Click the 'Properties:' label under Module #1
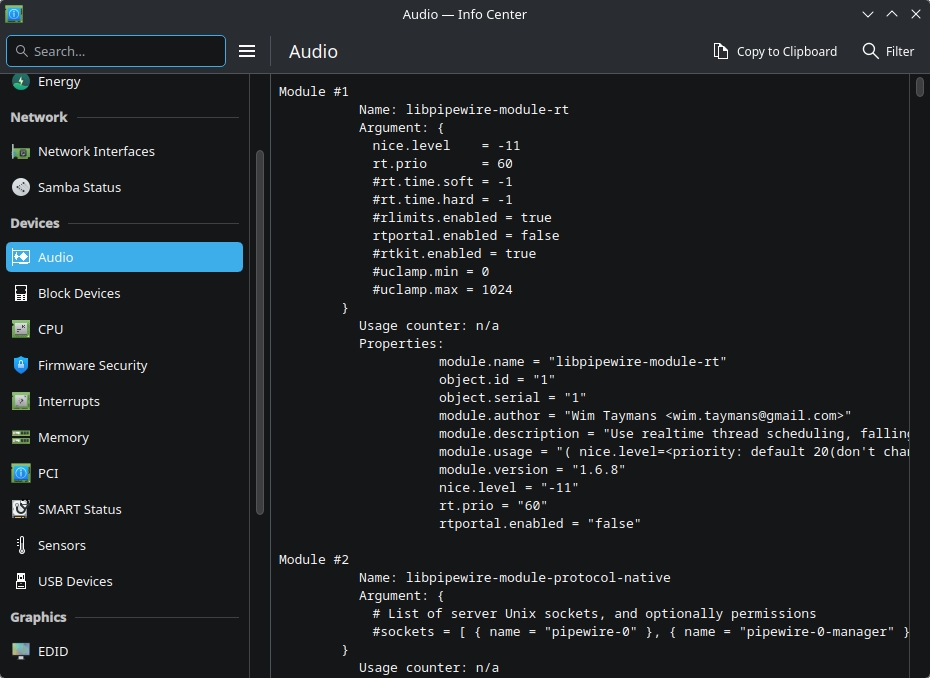930x678 pixels. 401,343
